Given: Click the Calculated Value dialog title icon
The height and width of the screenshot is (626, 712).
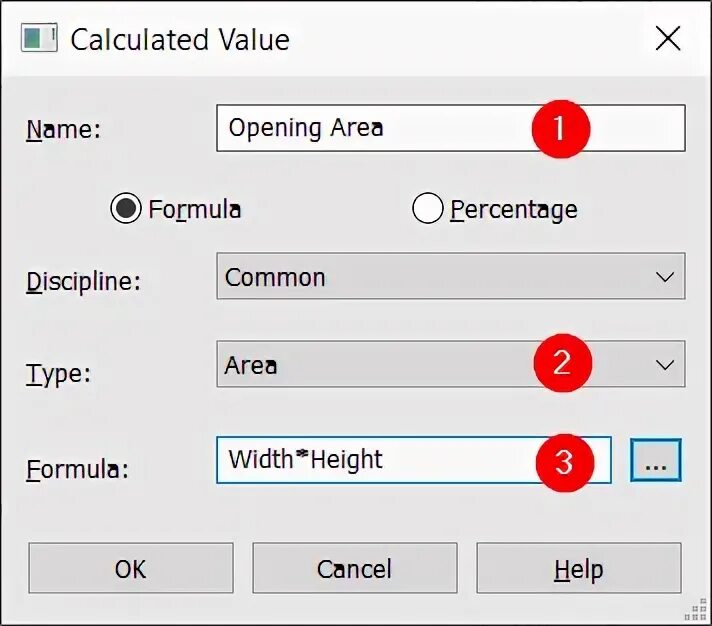Looking at the screenshot, I should (39, 38).
